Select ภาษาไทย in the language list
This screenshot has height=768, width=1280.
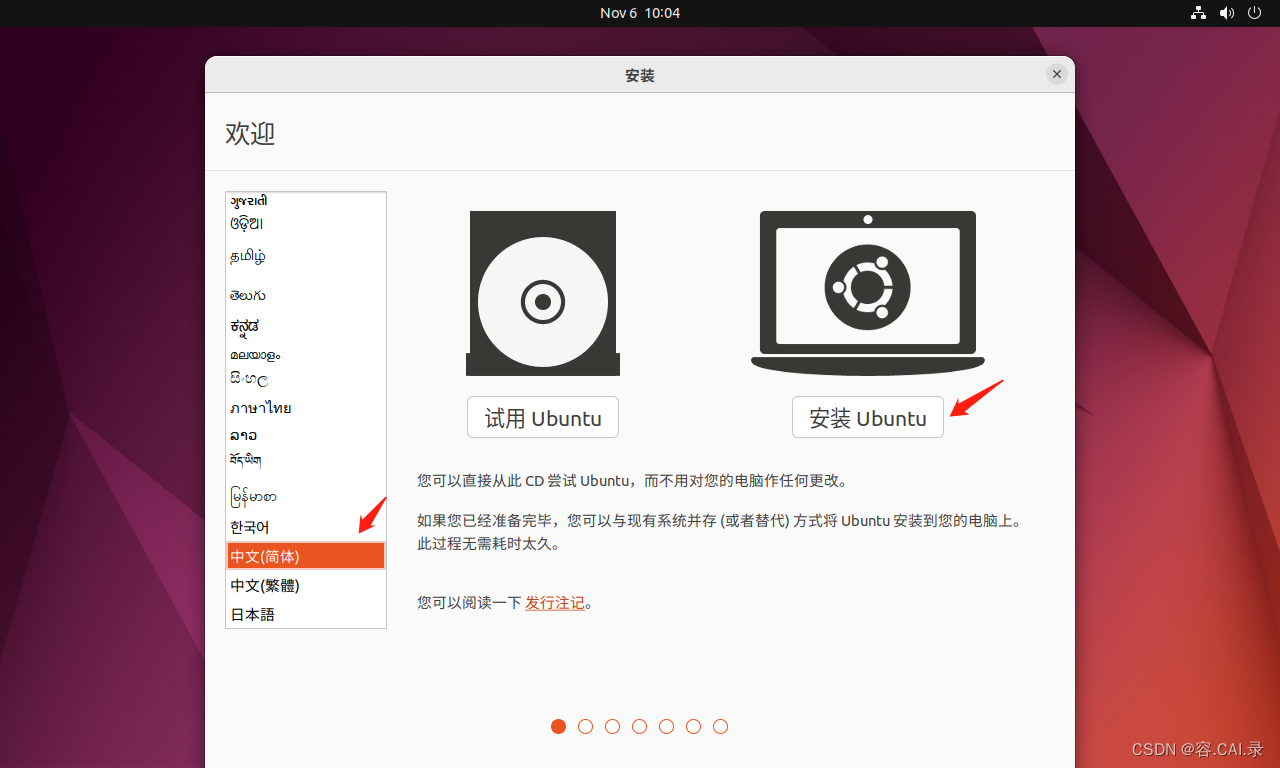306,408
